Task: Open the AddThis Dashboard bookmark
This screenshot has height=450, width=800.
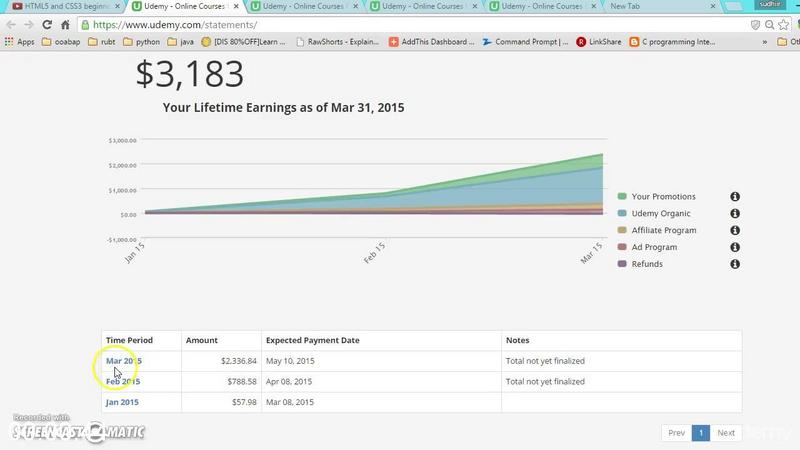Action: 432,42
